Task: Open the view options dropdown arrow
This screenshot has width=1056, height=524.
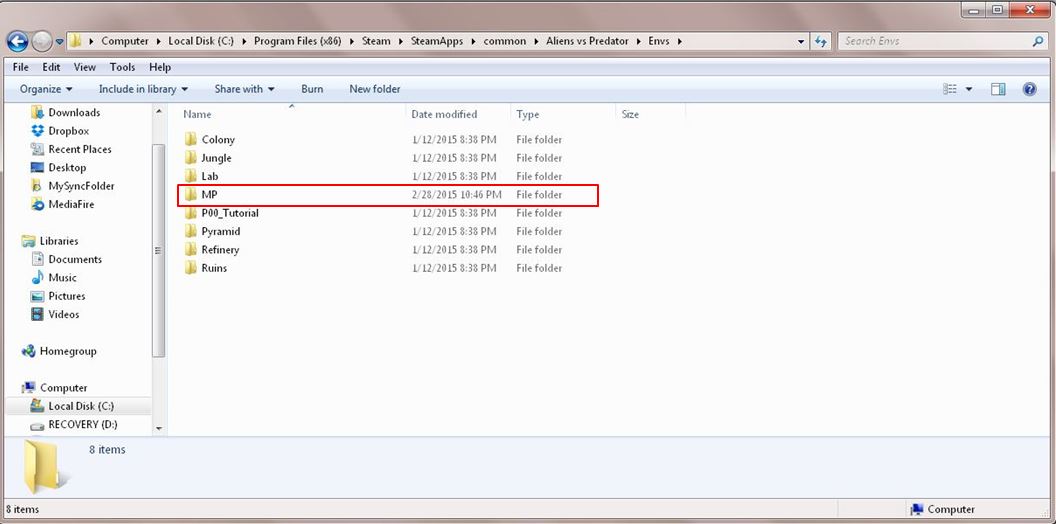Action: [x=969, y=89]
